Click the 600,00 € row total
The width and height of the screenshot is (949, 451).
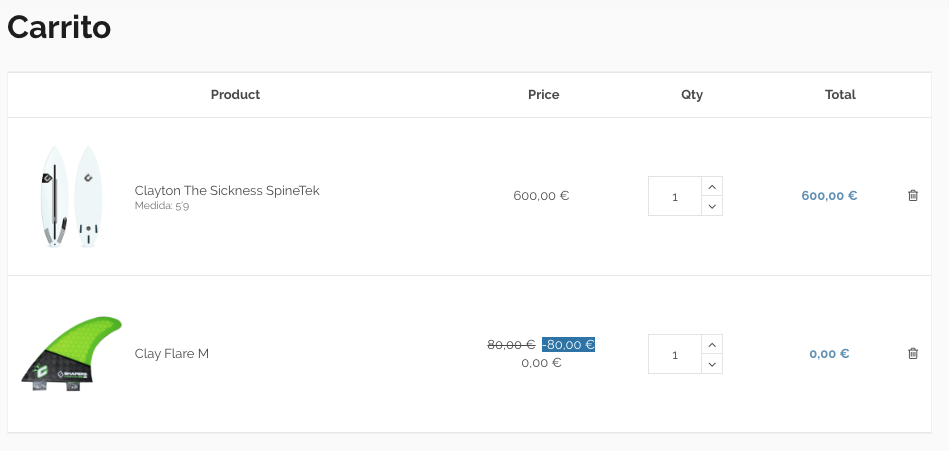point(829,196)
